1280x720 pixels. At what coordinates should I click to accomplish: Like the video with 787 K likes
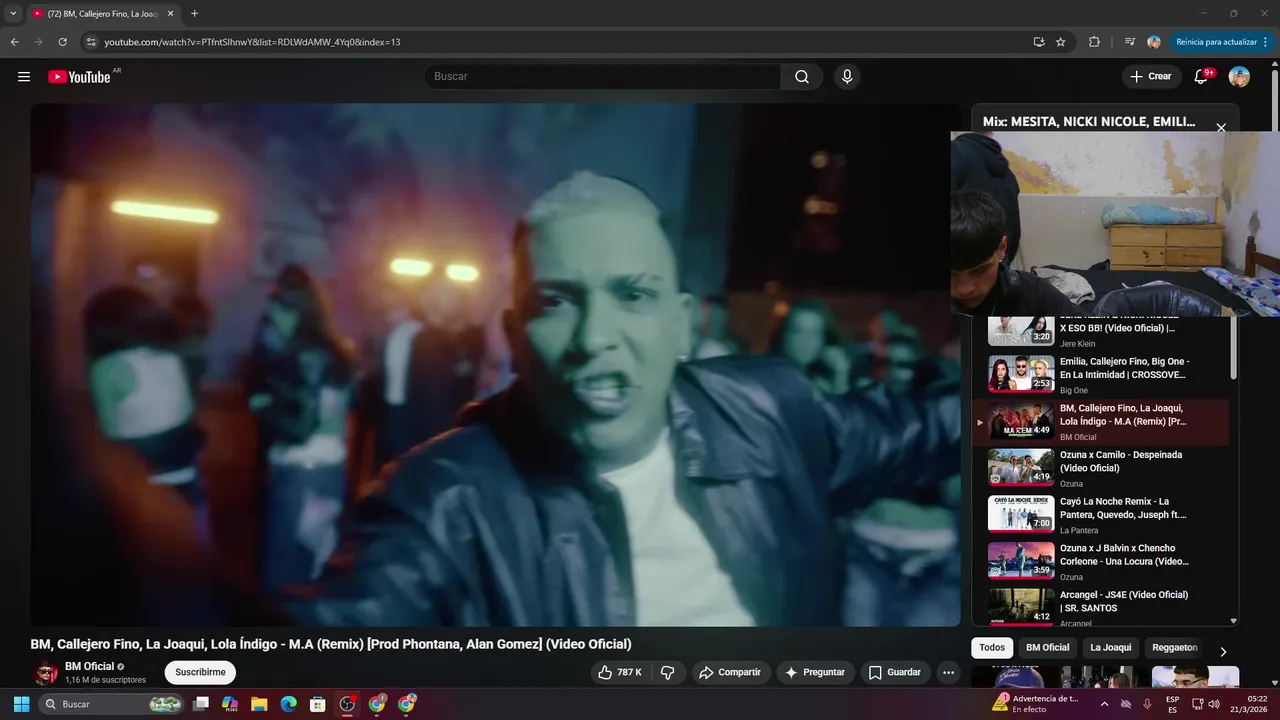[620, 672]
